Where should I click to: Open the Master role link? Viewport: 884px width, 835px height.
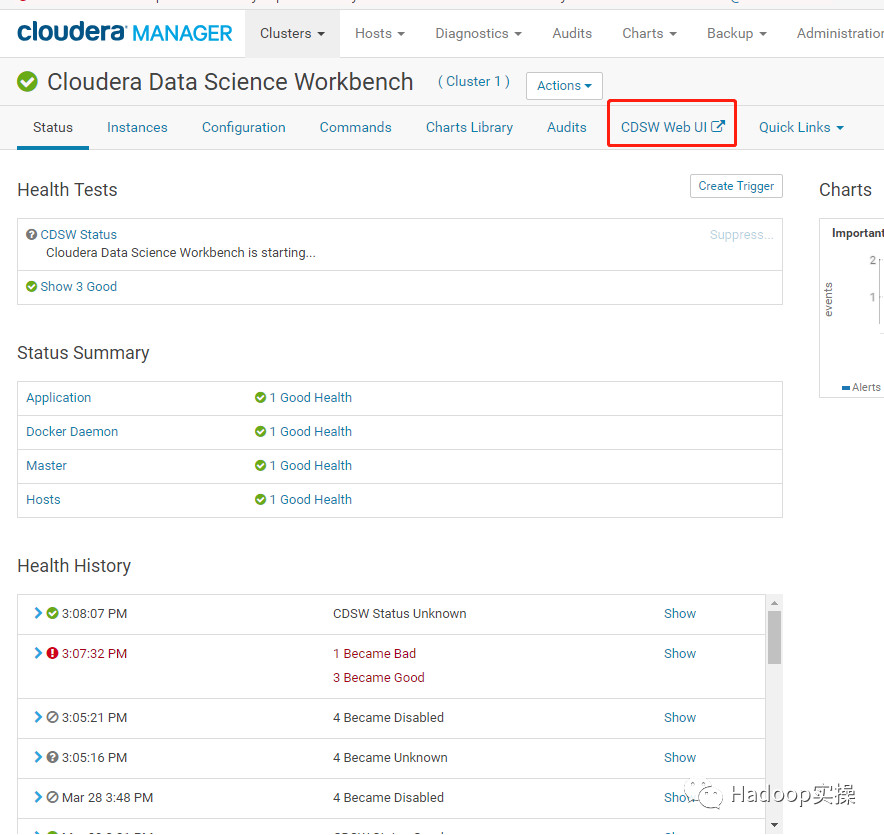coord(46,465)
